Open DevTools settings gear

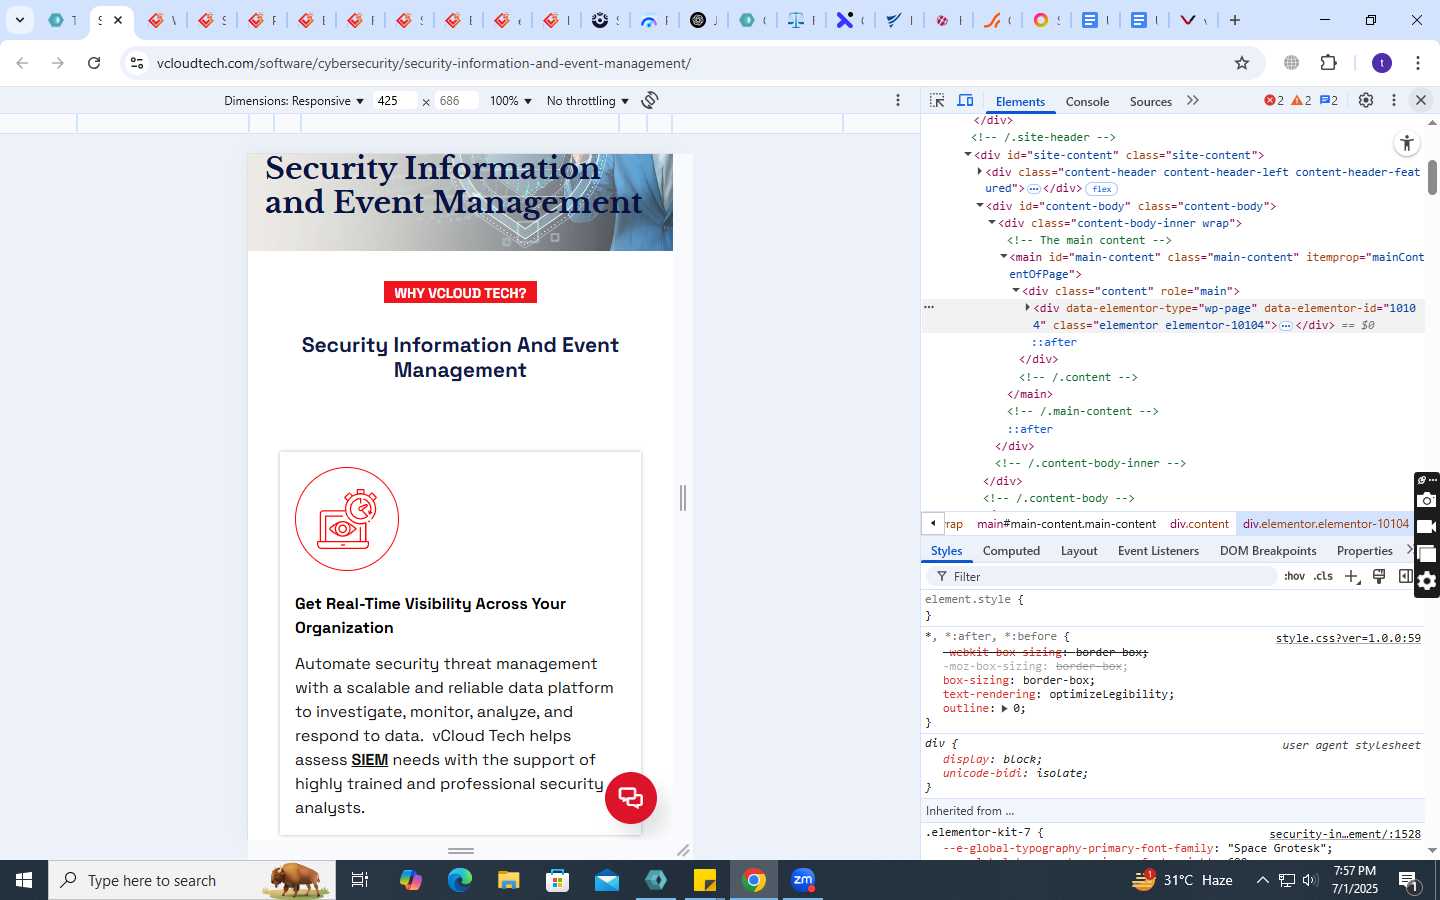click(x=1366, y=100)
